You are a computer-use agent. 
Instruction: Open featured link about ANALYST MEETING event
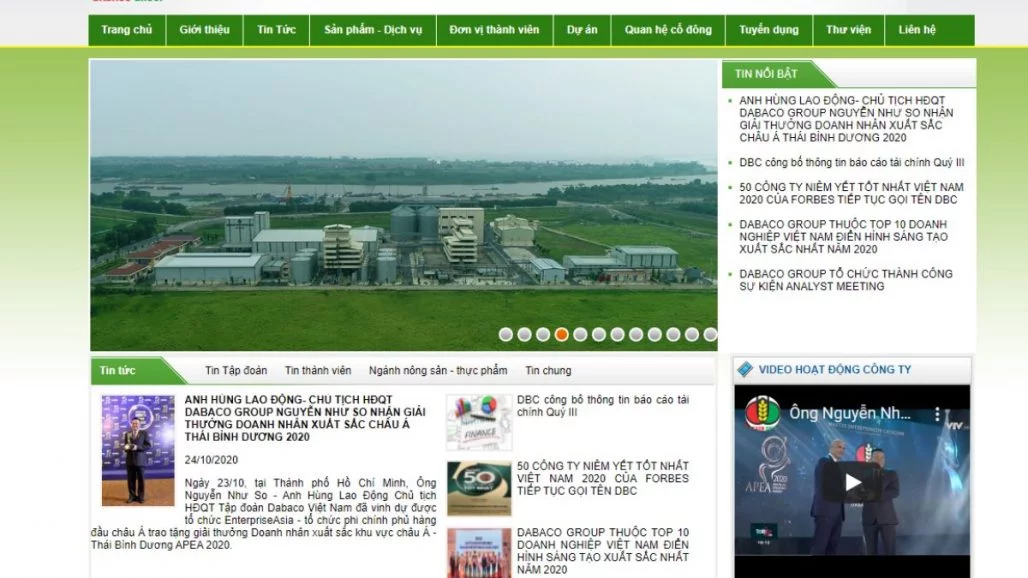pos(846,280)
